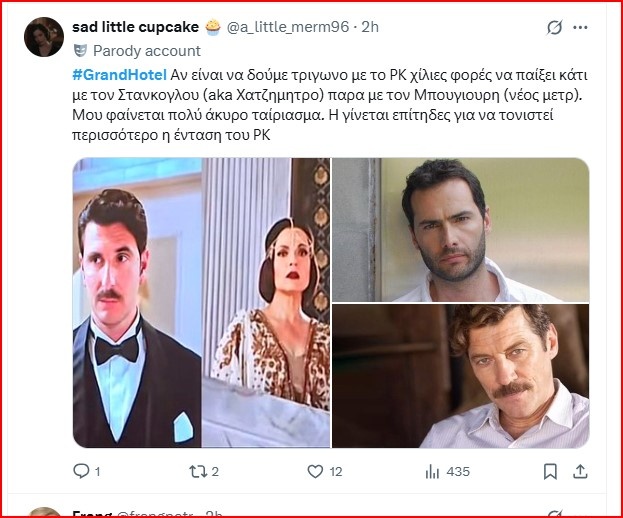Open top-right photo of bearded man

460,229
